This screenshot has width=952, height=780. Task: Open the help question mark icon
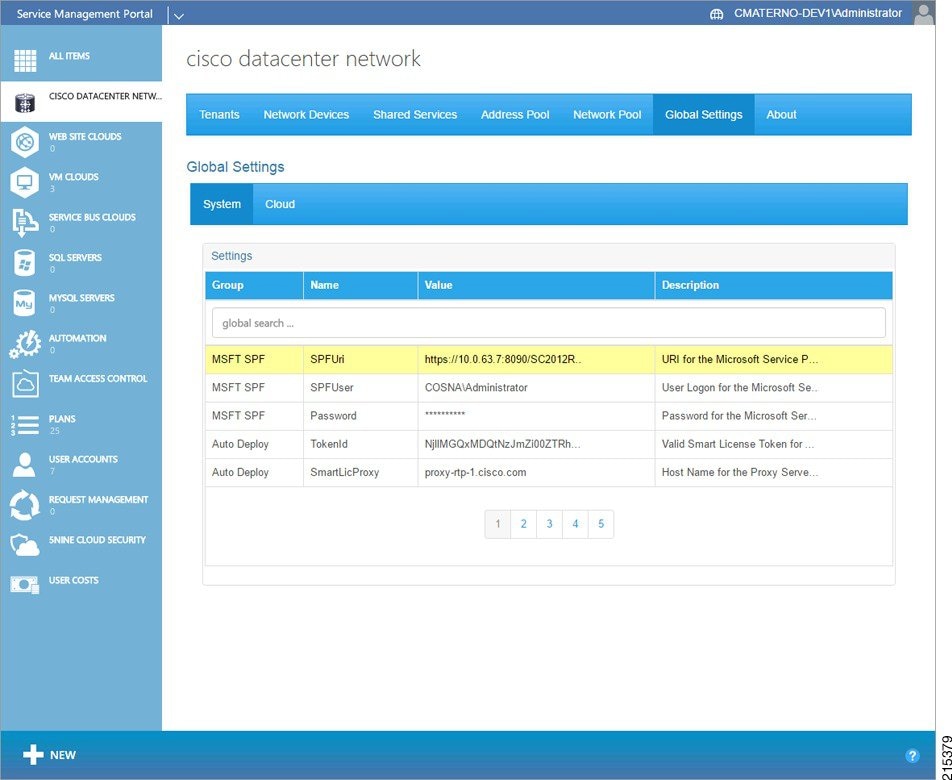point(912,755)
